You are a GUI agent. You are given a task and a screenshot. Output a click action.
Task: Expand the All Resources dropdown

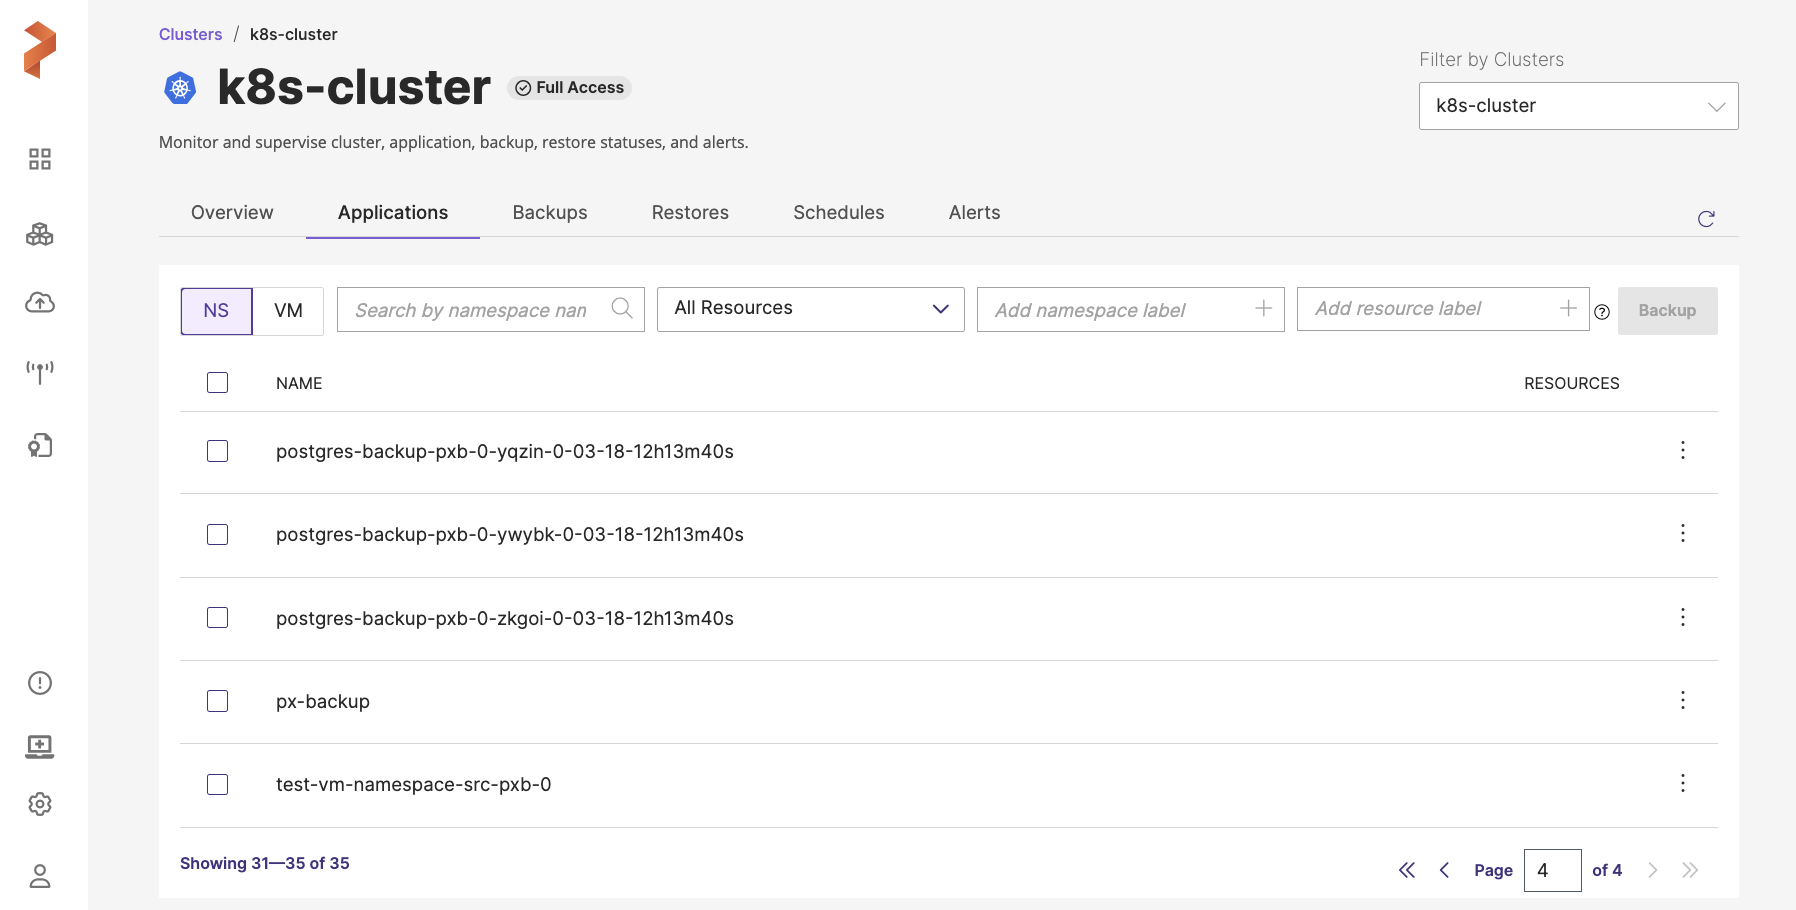point(810,309)
